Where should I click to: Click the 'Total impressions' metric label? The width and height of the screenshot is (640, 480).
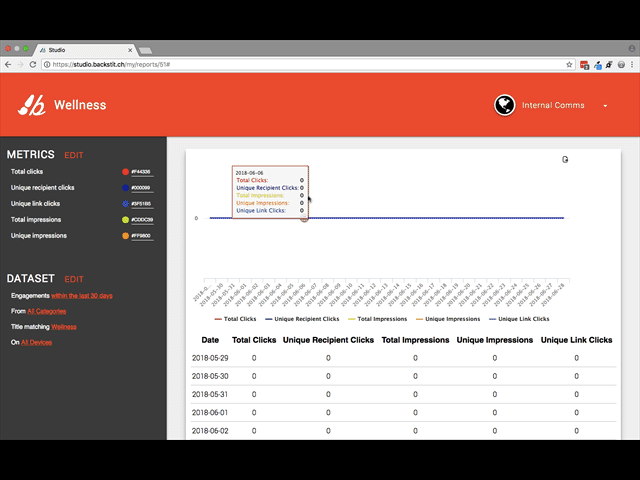point(36,220)
